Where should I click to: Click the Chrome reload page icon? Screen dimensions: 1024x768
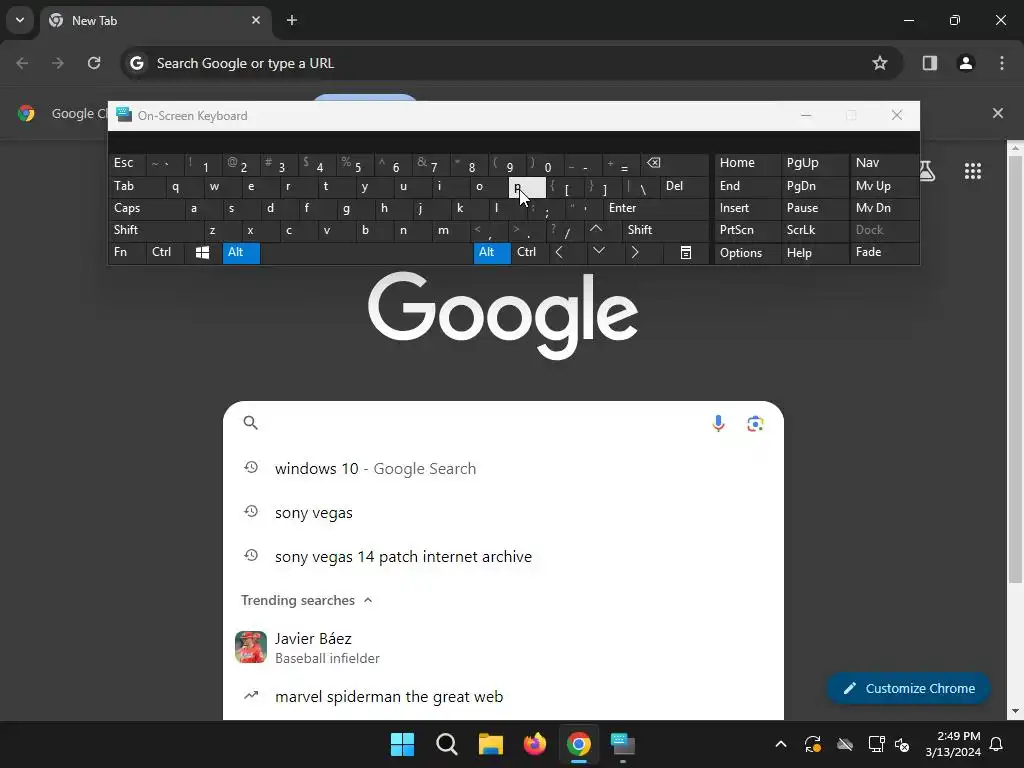coord(94,63)
